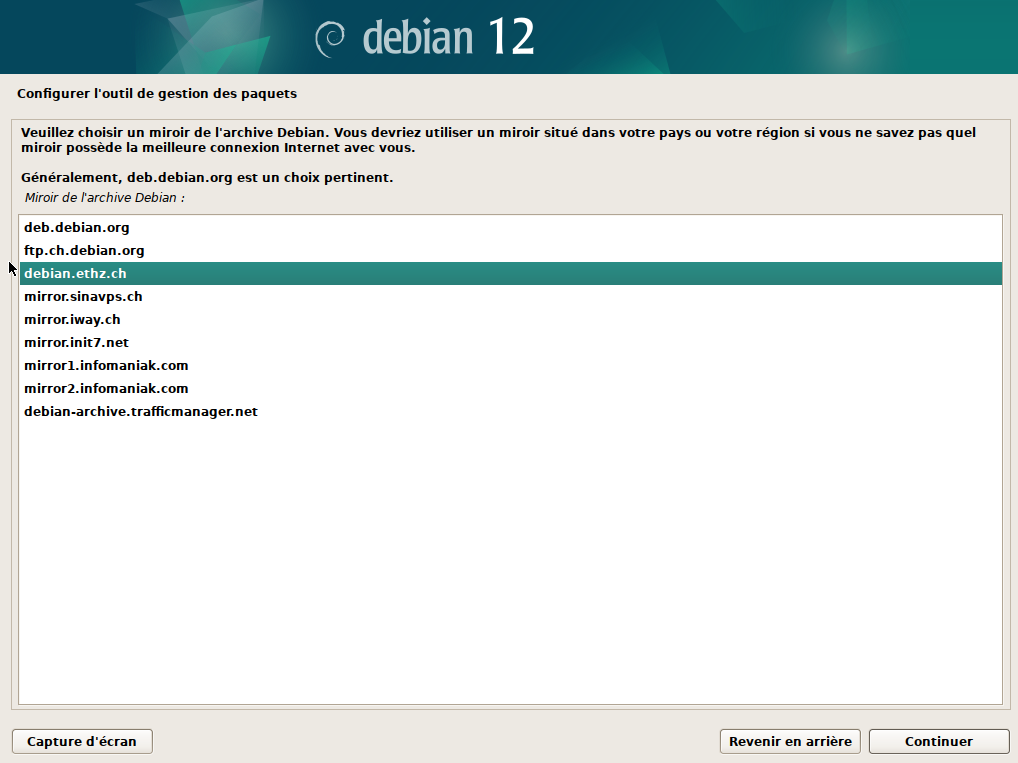Screen dimensions: 1018x763
Task: Choose ftp.ch.debian.org from the mirror list
Action: pyautogui.click(x=510, y=251)
